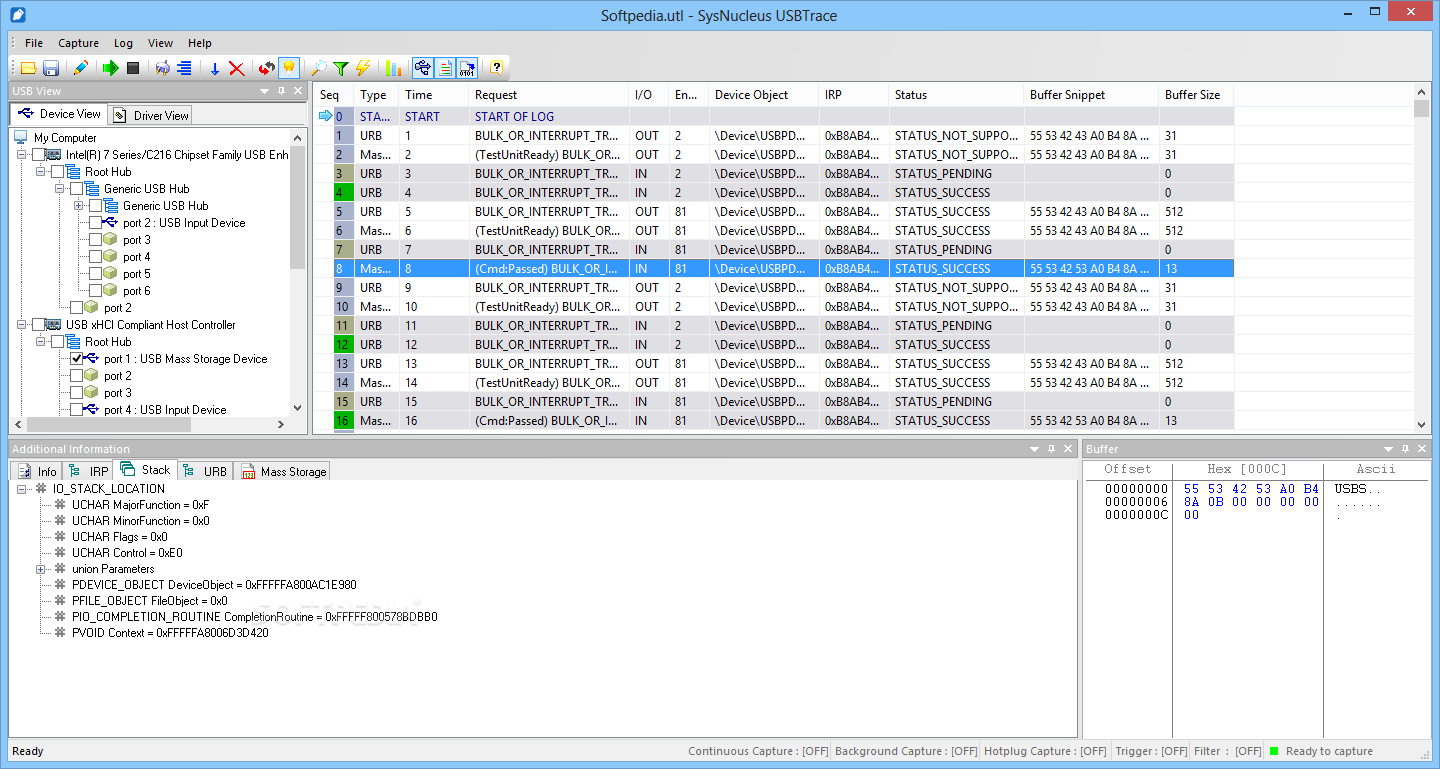
Task: Switch to the Mass Storage tab
Action: point(283,471)
